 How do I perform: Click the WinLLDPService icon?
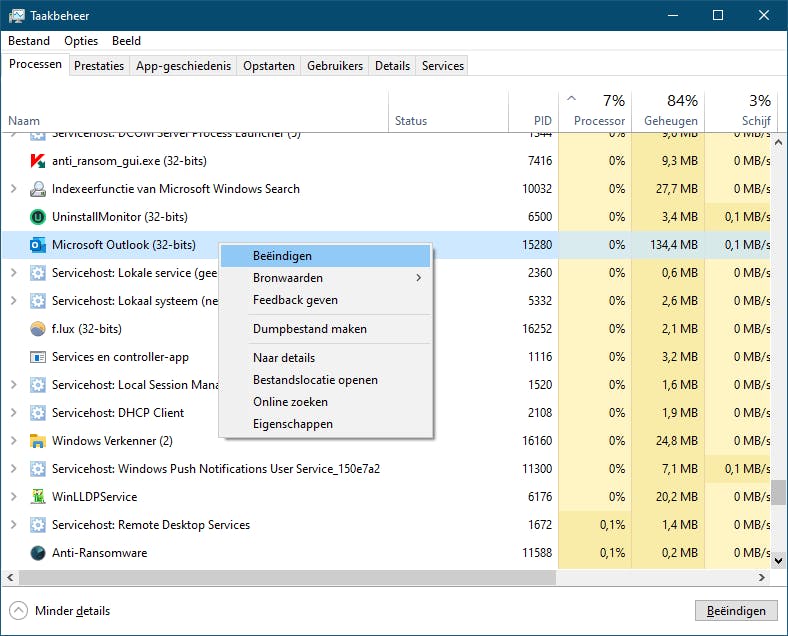pos(38,497)
